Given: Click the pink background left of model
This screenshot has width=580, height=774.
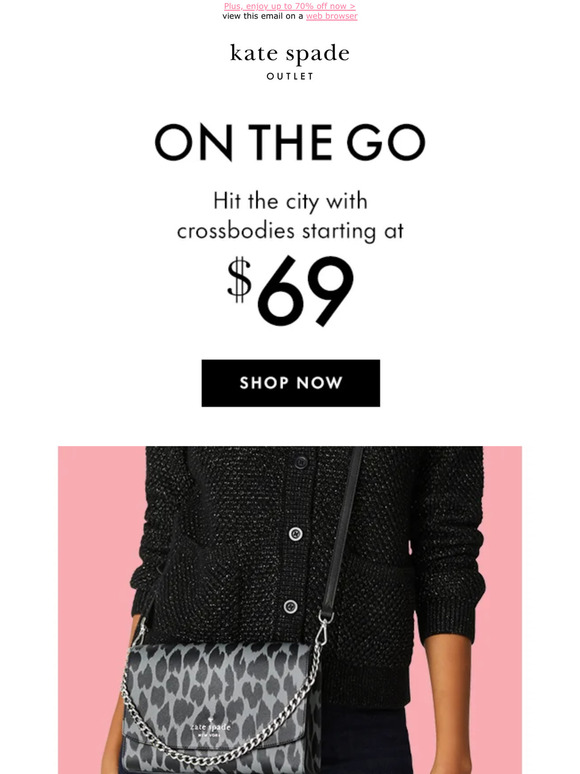Looking at the screenshot, I should click(96, 543).
